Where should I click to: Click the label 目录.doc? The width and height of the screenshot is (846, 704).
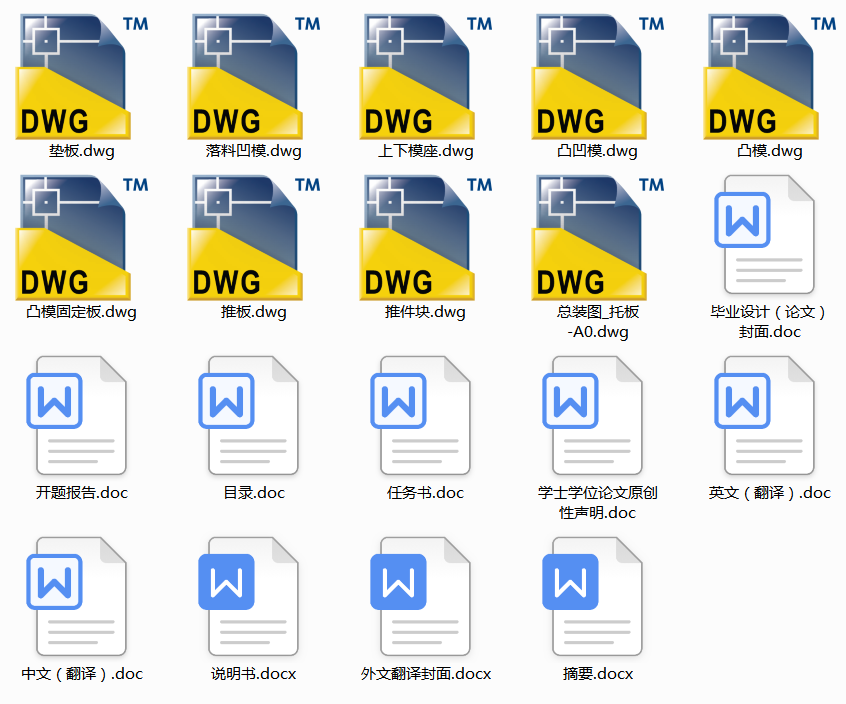click(254, 493)
